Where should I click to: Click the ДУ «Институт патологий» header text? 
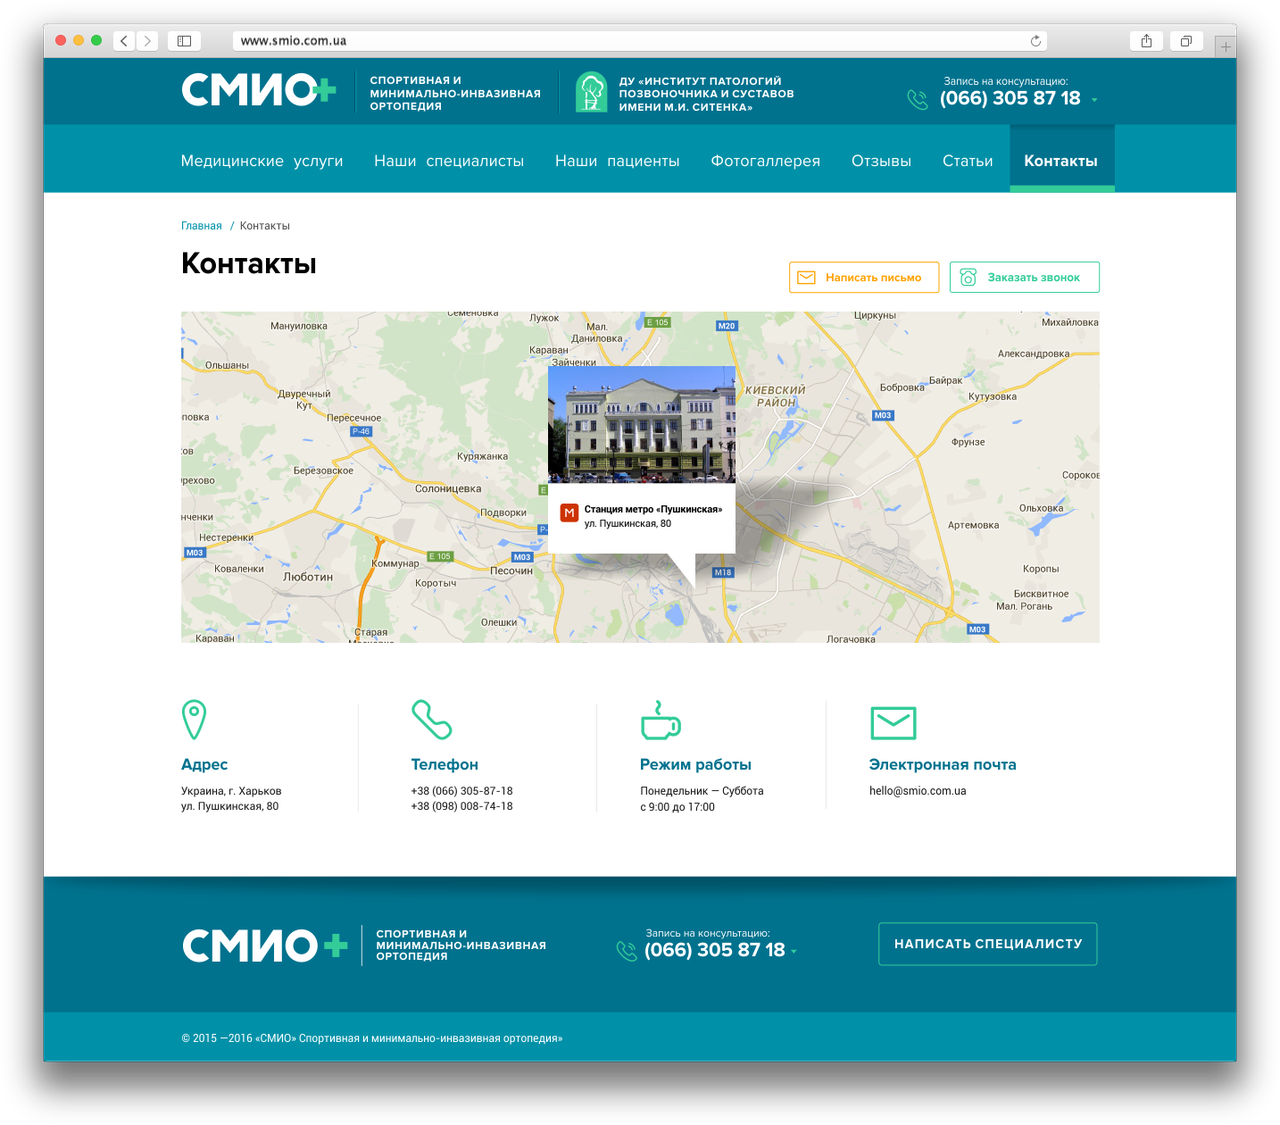[706, 94]
